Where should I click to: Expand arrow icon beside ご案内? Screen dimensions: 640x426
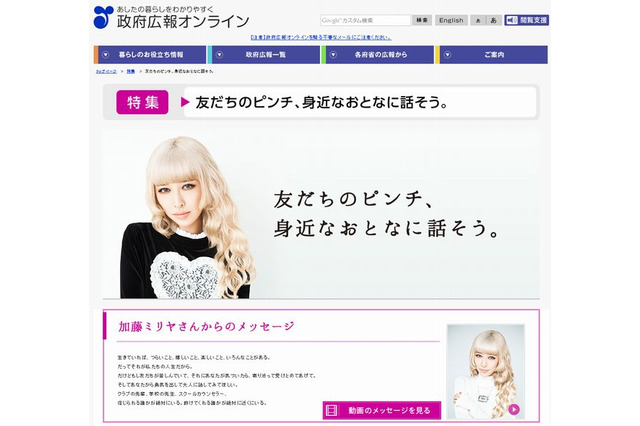[x=447, y=55]
